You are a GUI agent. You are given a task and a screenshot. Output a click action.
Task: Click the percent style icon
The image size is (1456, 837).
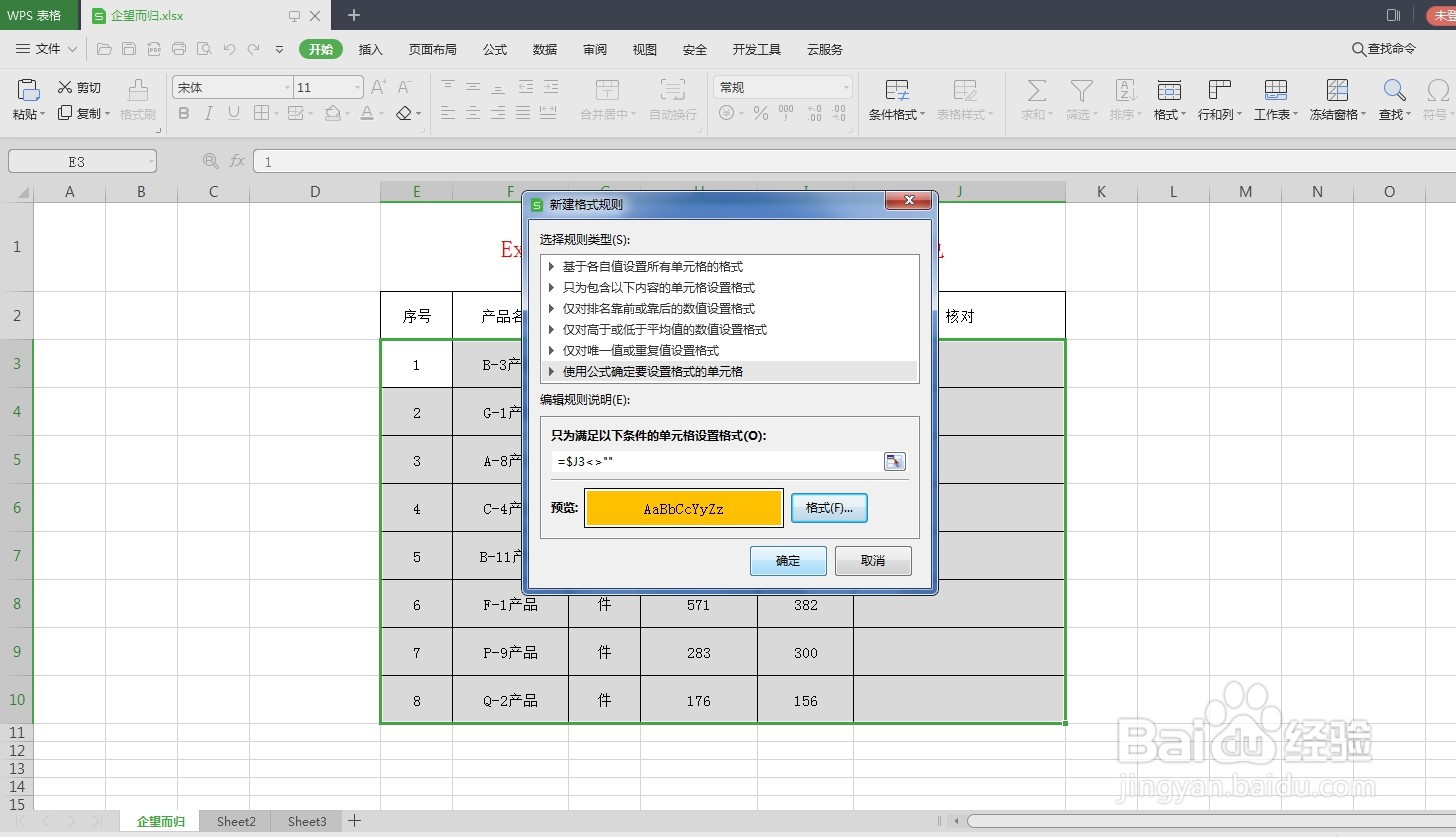tap(761, 114)
